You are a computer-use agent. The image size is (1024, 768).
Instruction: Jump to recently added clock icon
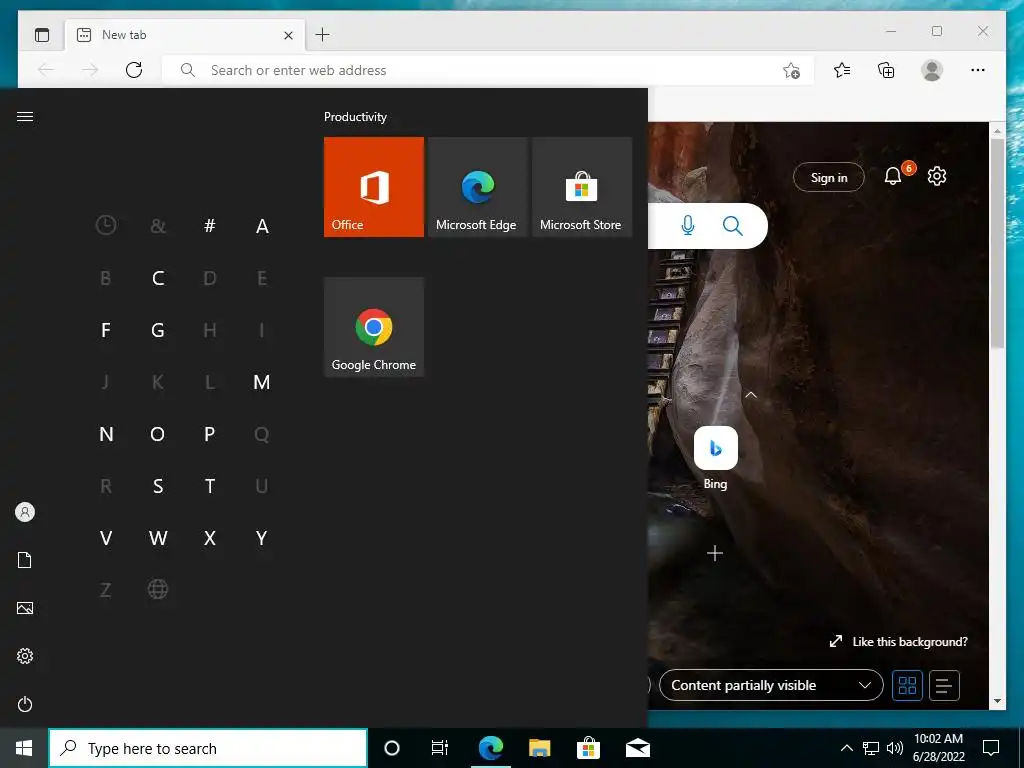(x=106, y=225)
